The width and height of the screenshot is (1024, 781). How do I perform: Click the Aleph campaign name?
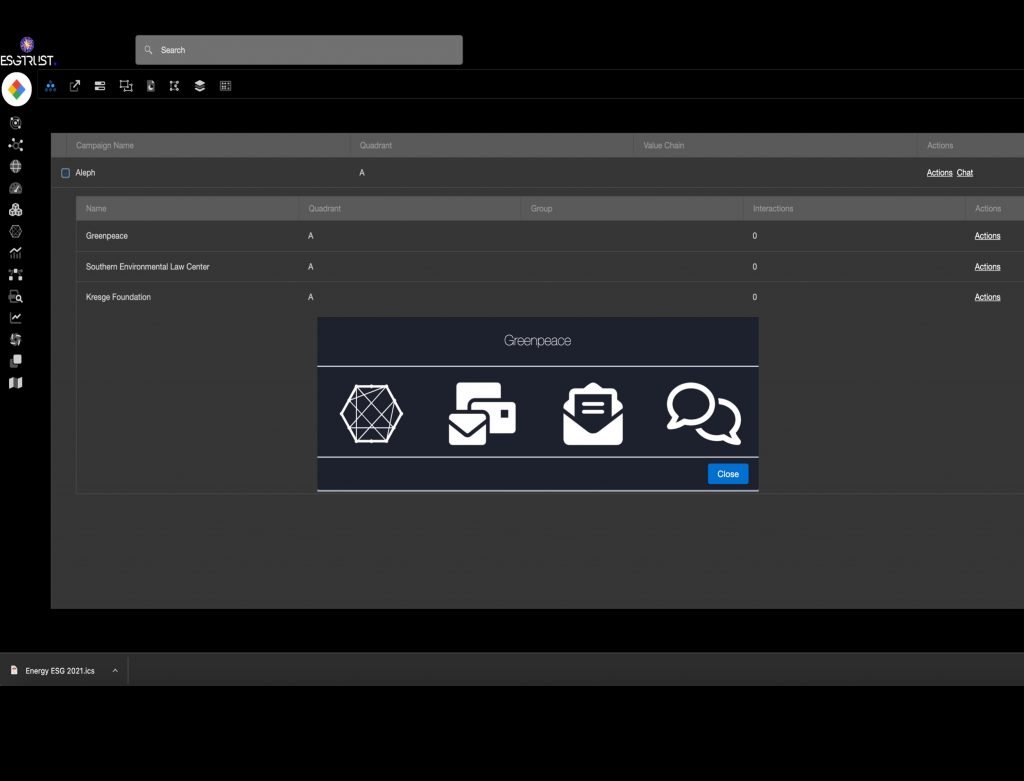pos(85,173)
